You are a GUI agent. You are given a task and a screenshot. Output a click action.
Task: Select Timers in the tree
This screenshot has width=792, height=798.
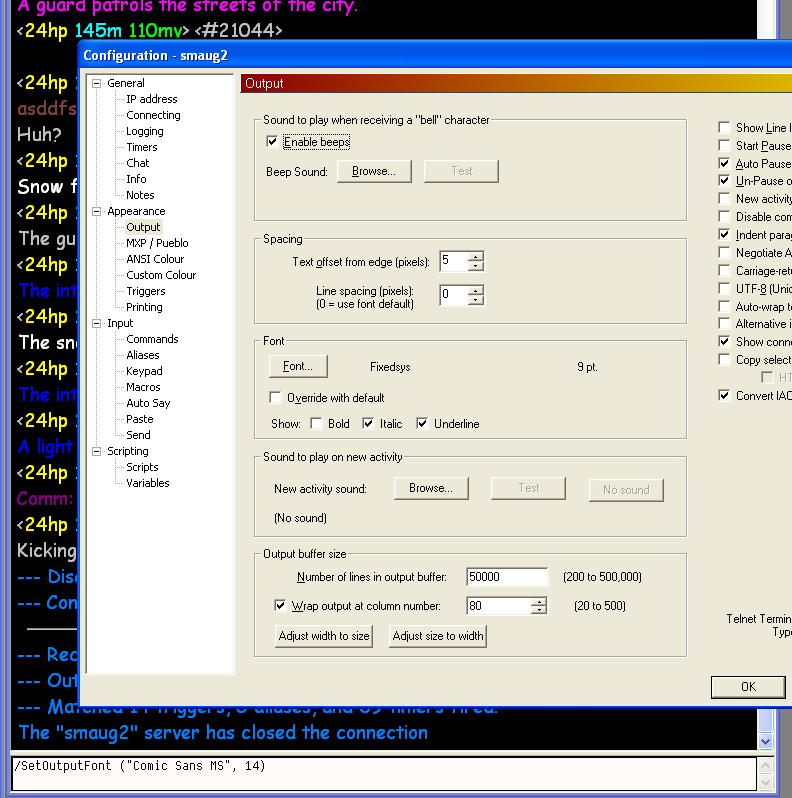tap(142, 147)
